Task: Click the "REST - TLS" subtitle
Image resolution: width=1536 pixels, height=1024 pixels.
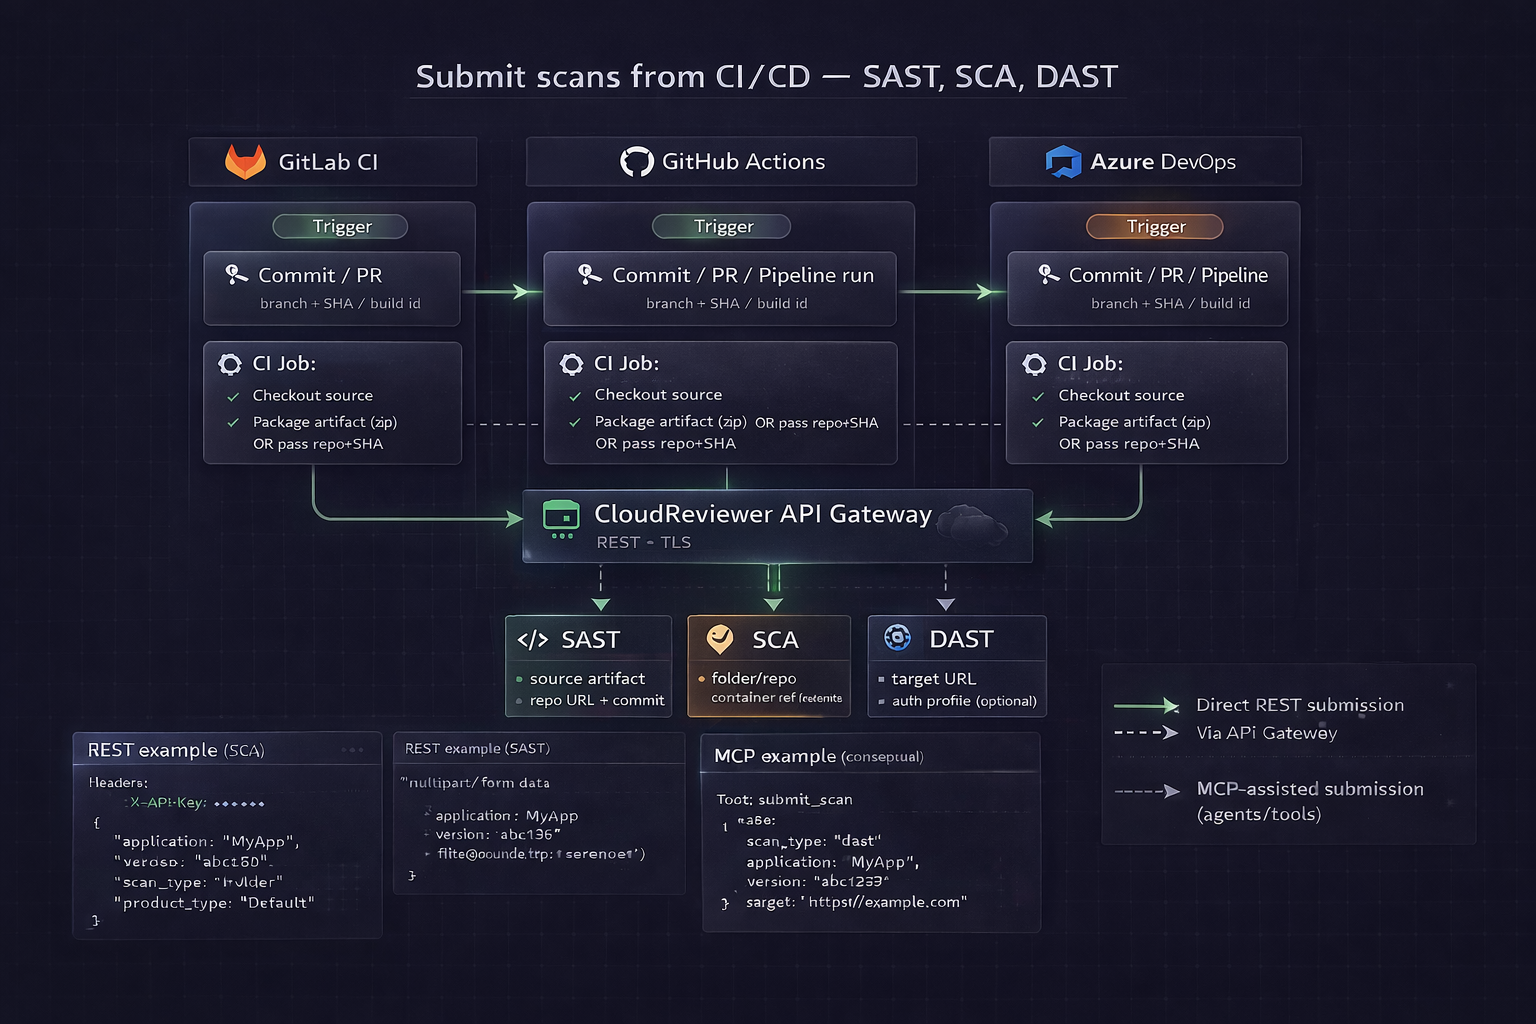Action: (x=643, y=542)
